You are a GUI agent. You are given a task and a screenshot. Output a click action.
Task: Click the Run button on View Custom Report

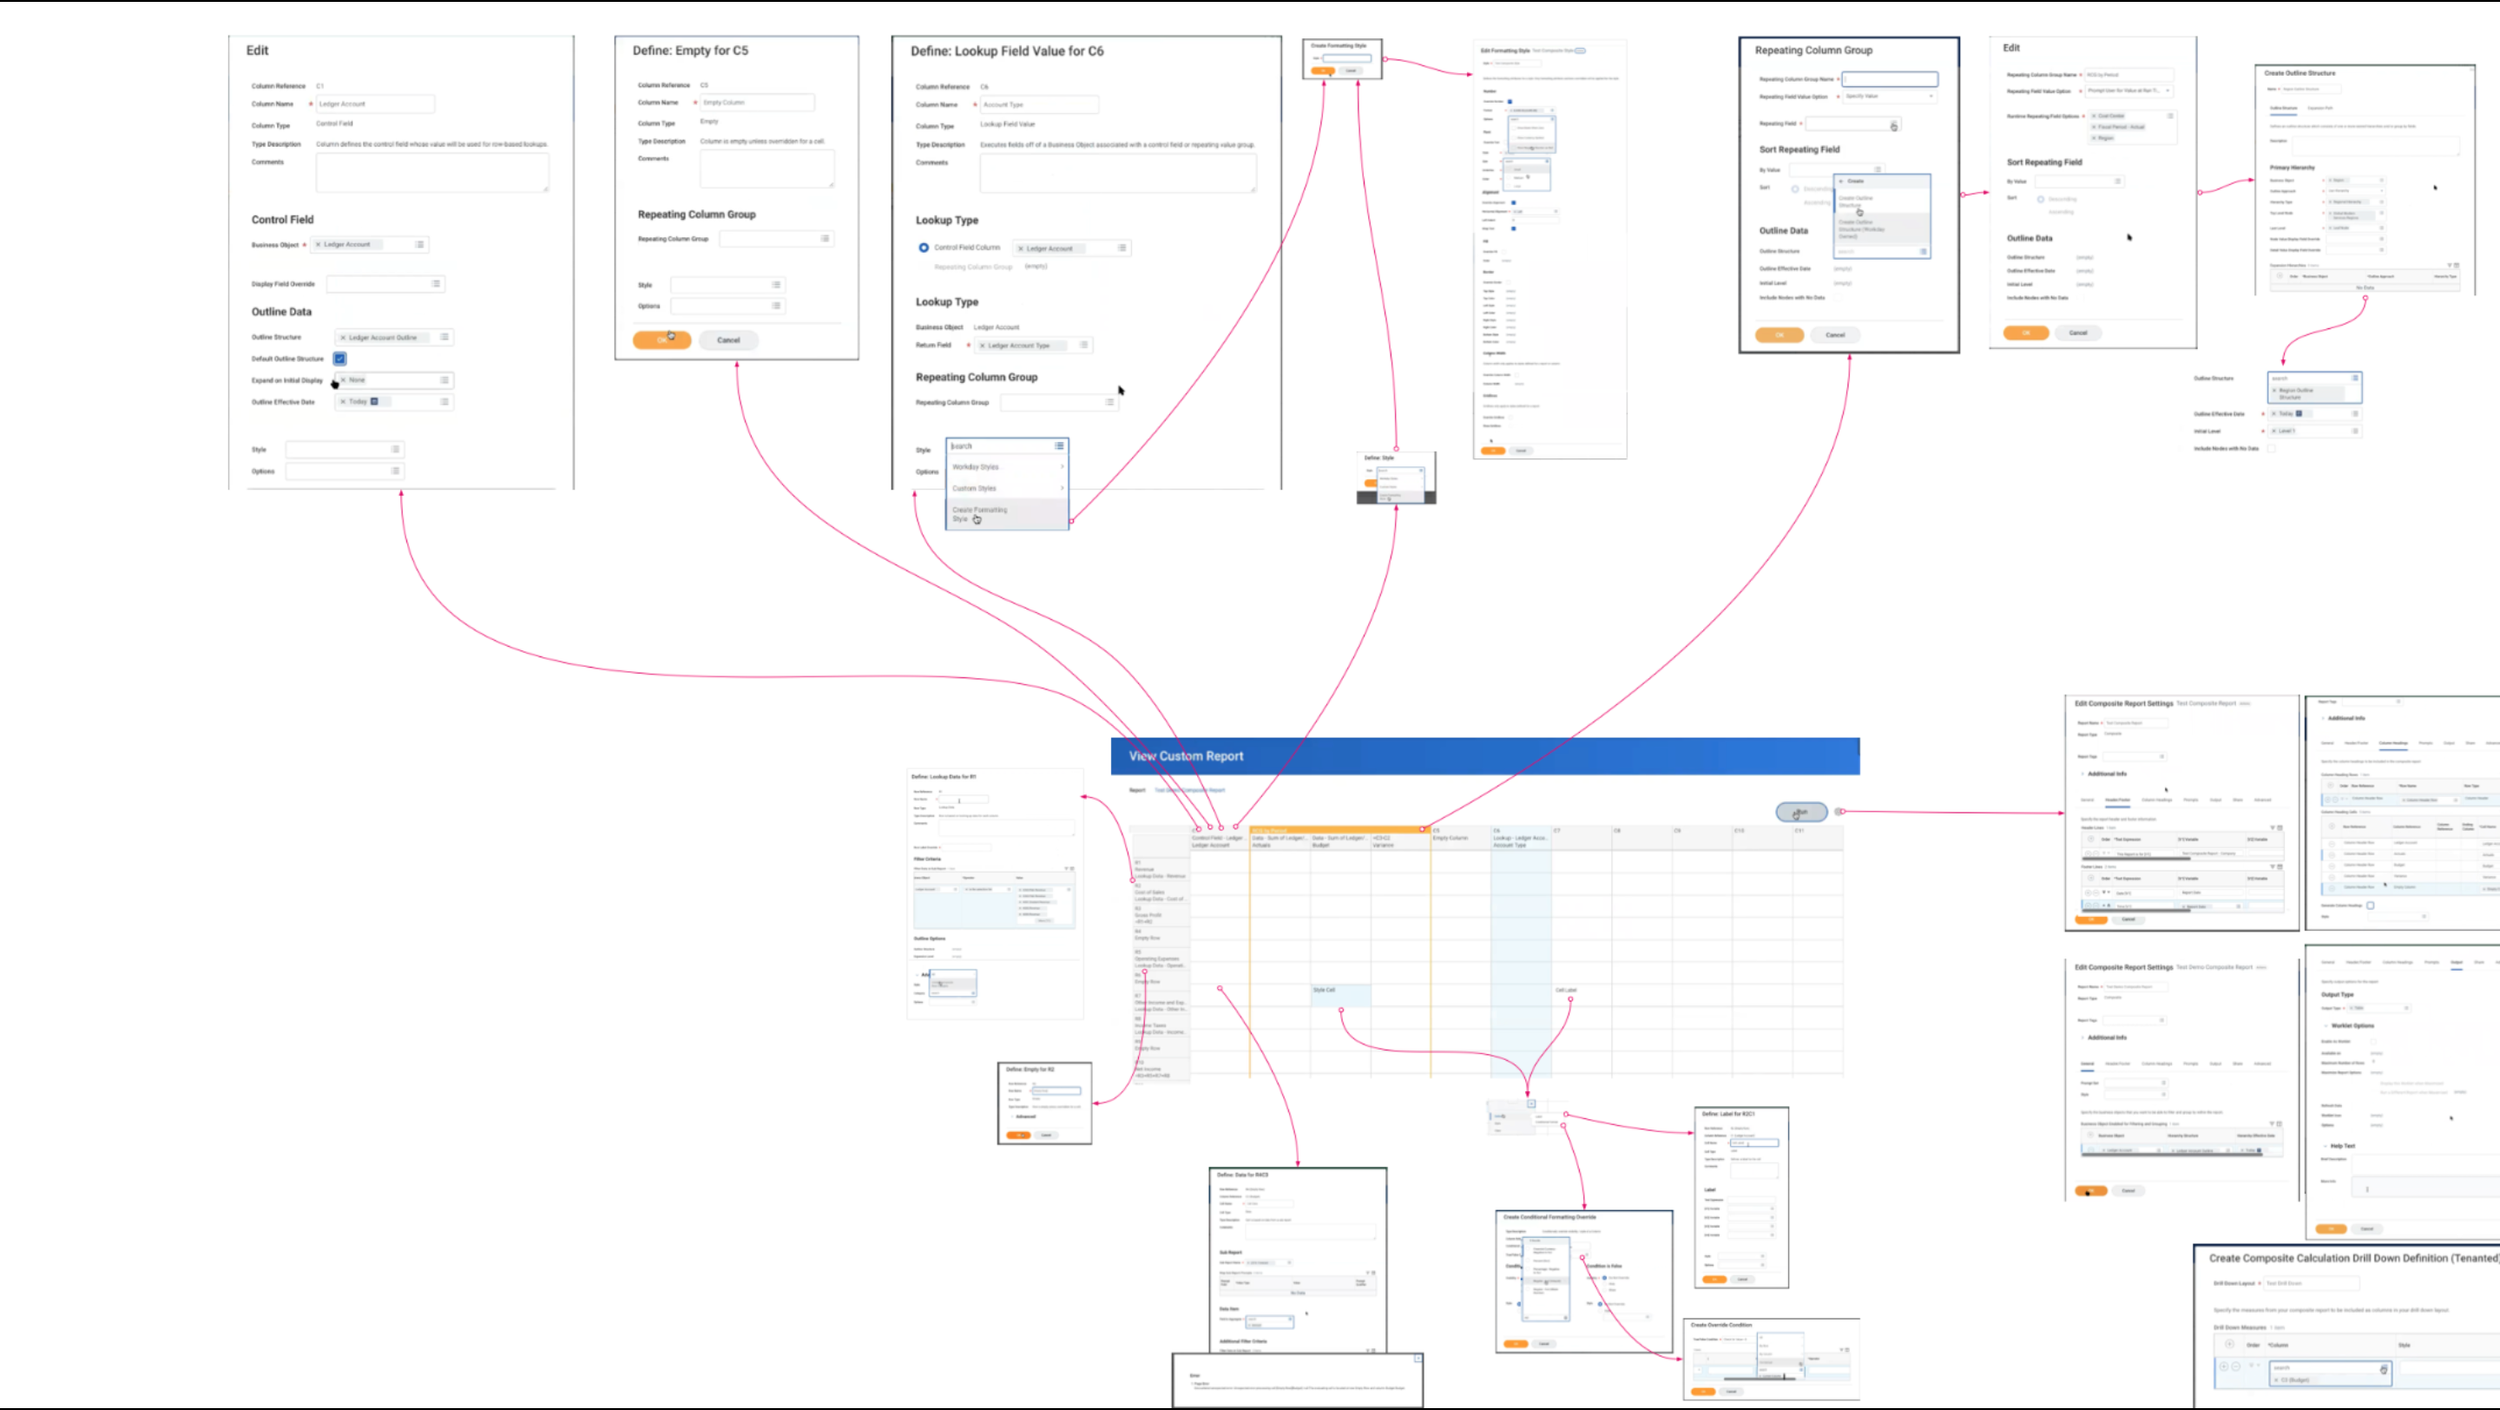(1801, 812)
